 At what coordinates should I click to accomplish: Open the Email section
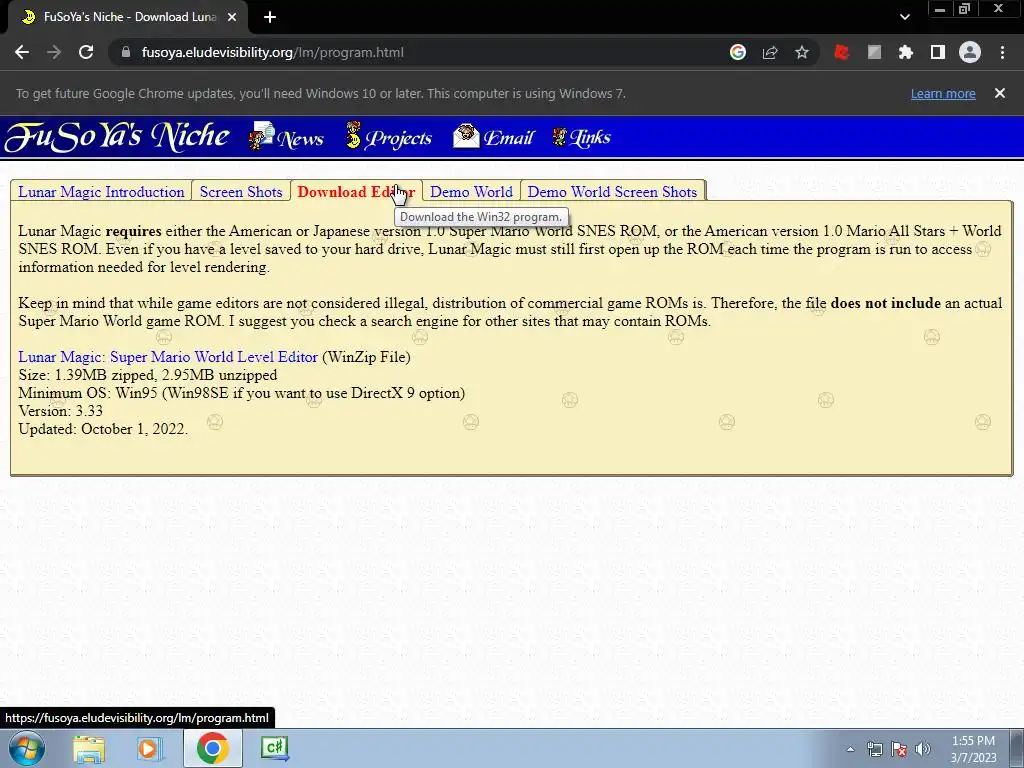click(x=494, y=136)
